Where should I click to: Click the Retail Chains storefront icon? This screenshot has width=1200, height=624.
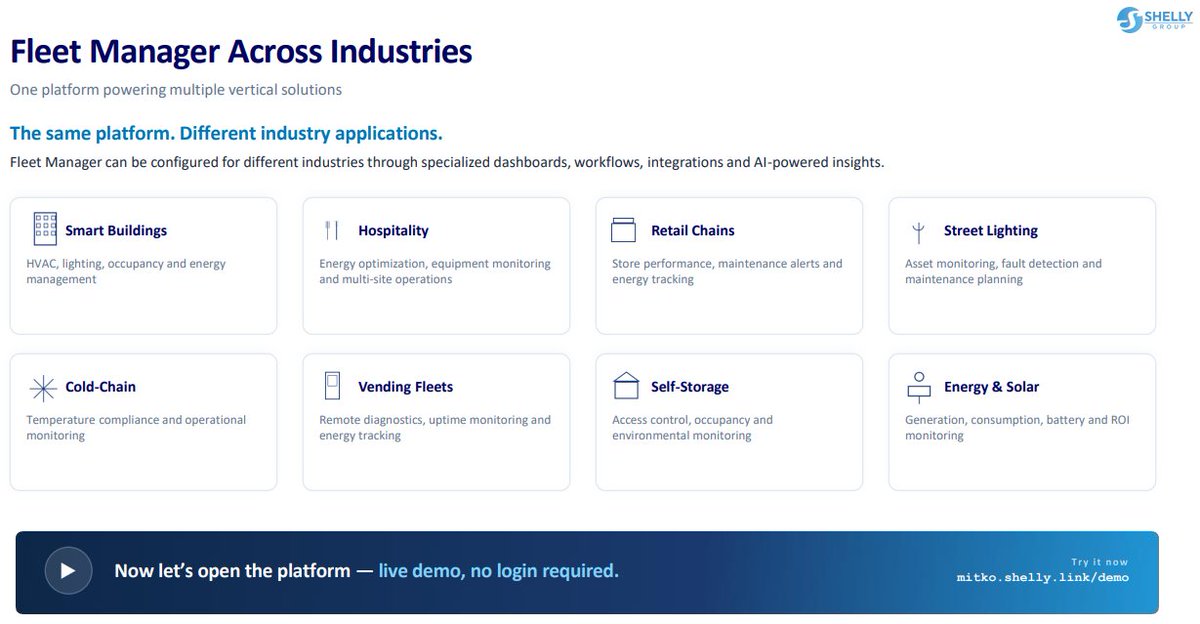(624, 230)
